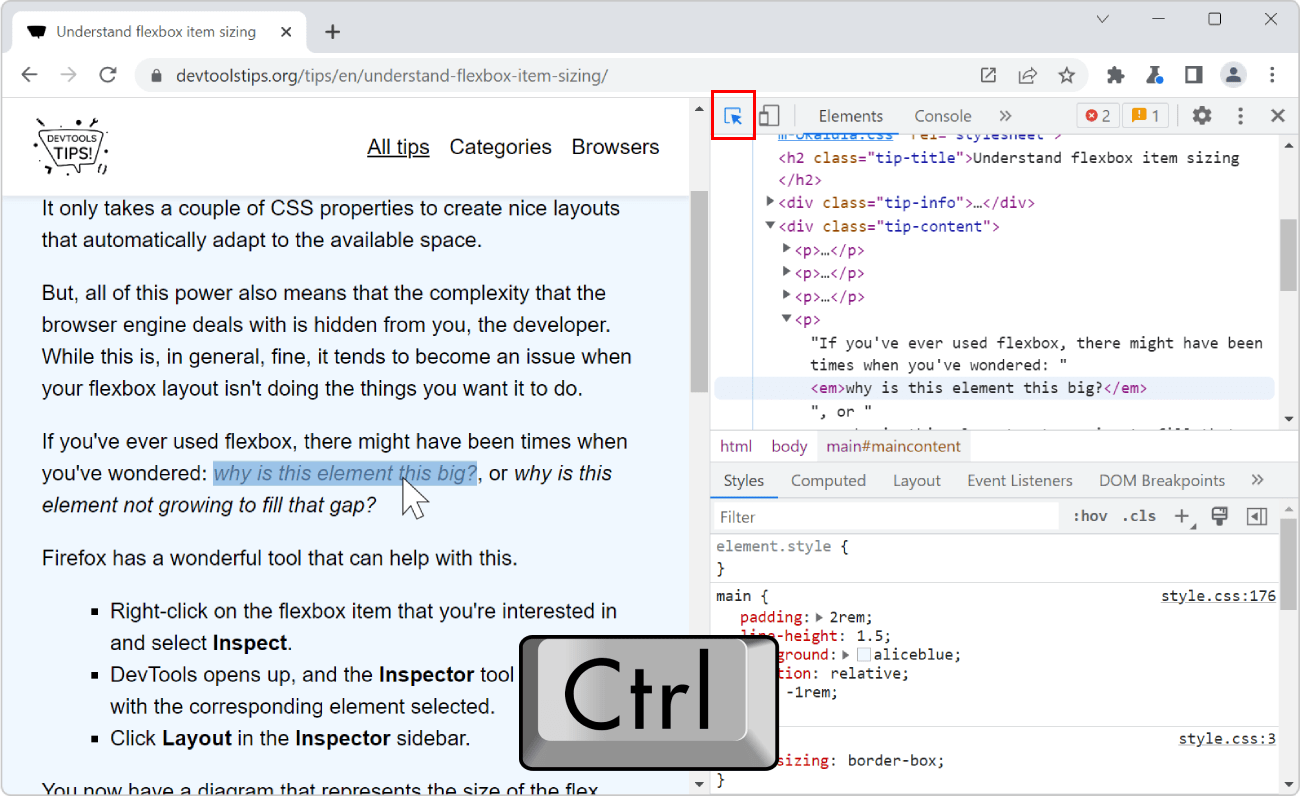Expand the third collapsed p node
Viewport: 1300px width, 796px height.
click(786, 296)
